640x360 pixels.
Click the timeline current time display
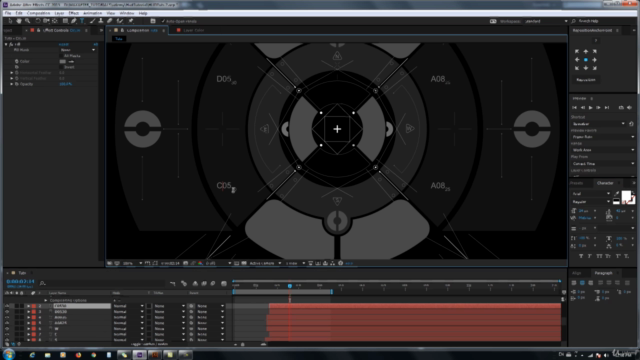[20, 282]
